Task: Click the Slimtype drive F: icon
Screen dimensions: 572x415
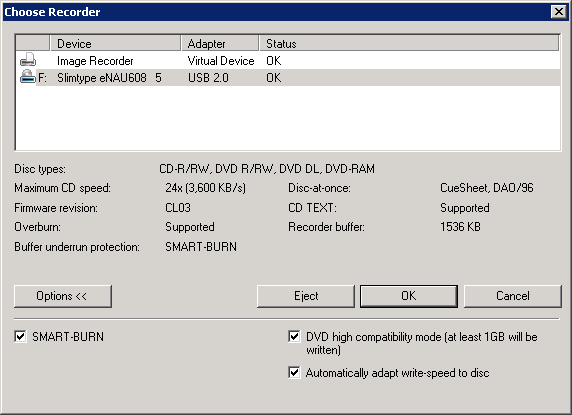Action: coord(28,77)
